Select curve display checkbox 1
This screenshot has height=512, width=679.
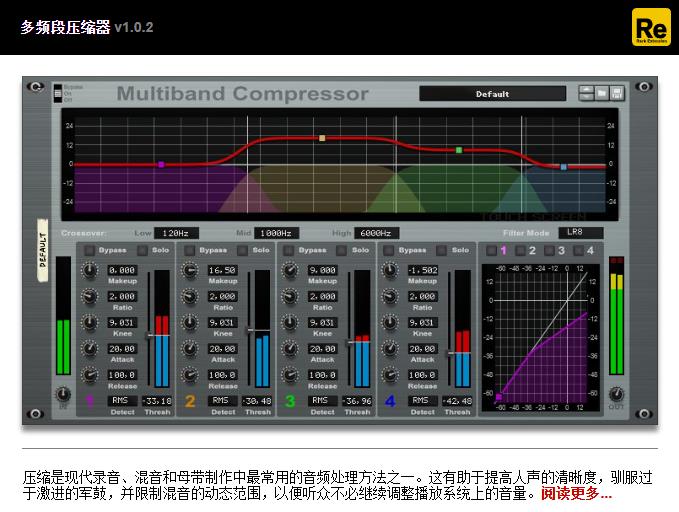click(491, 250)
